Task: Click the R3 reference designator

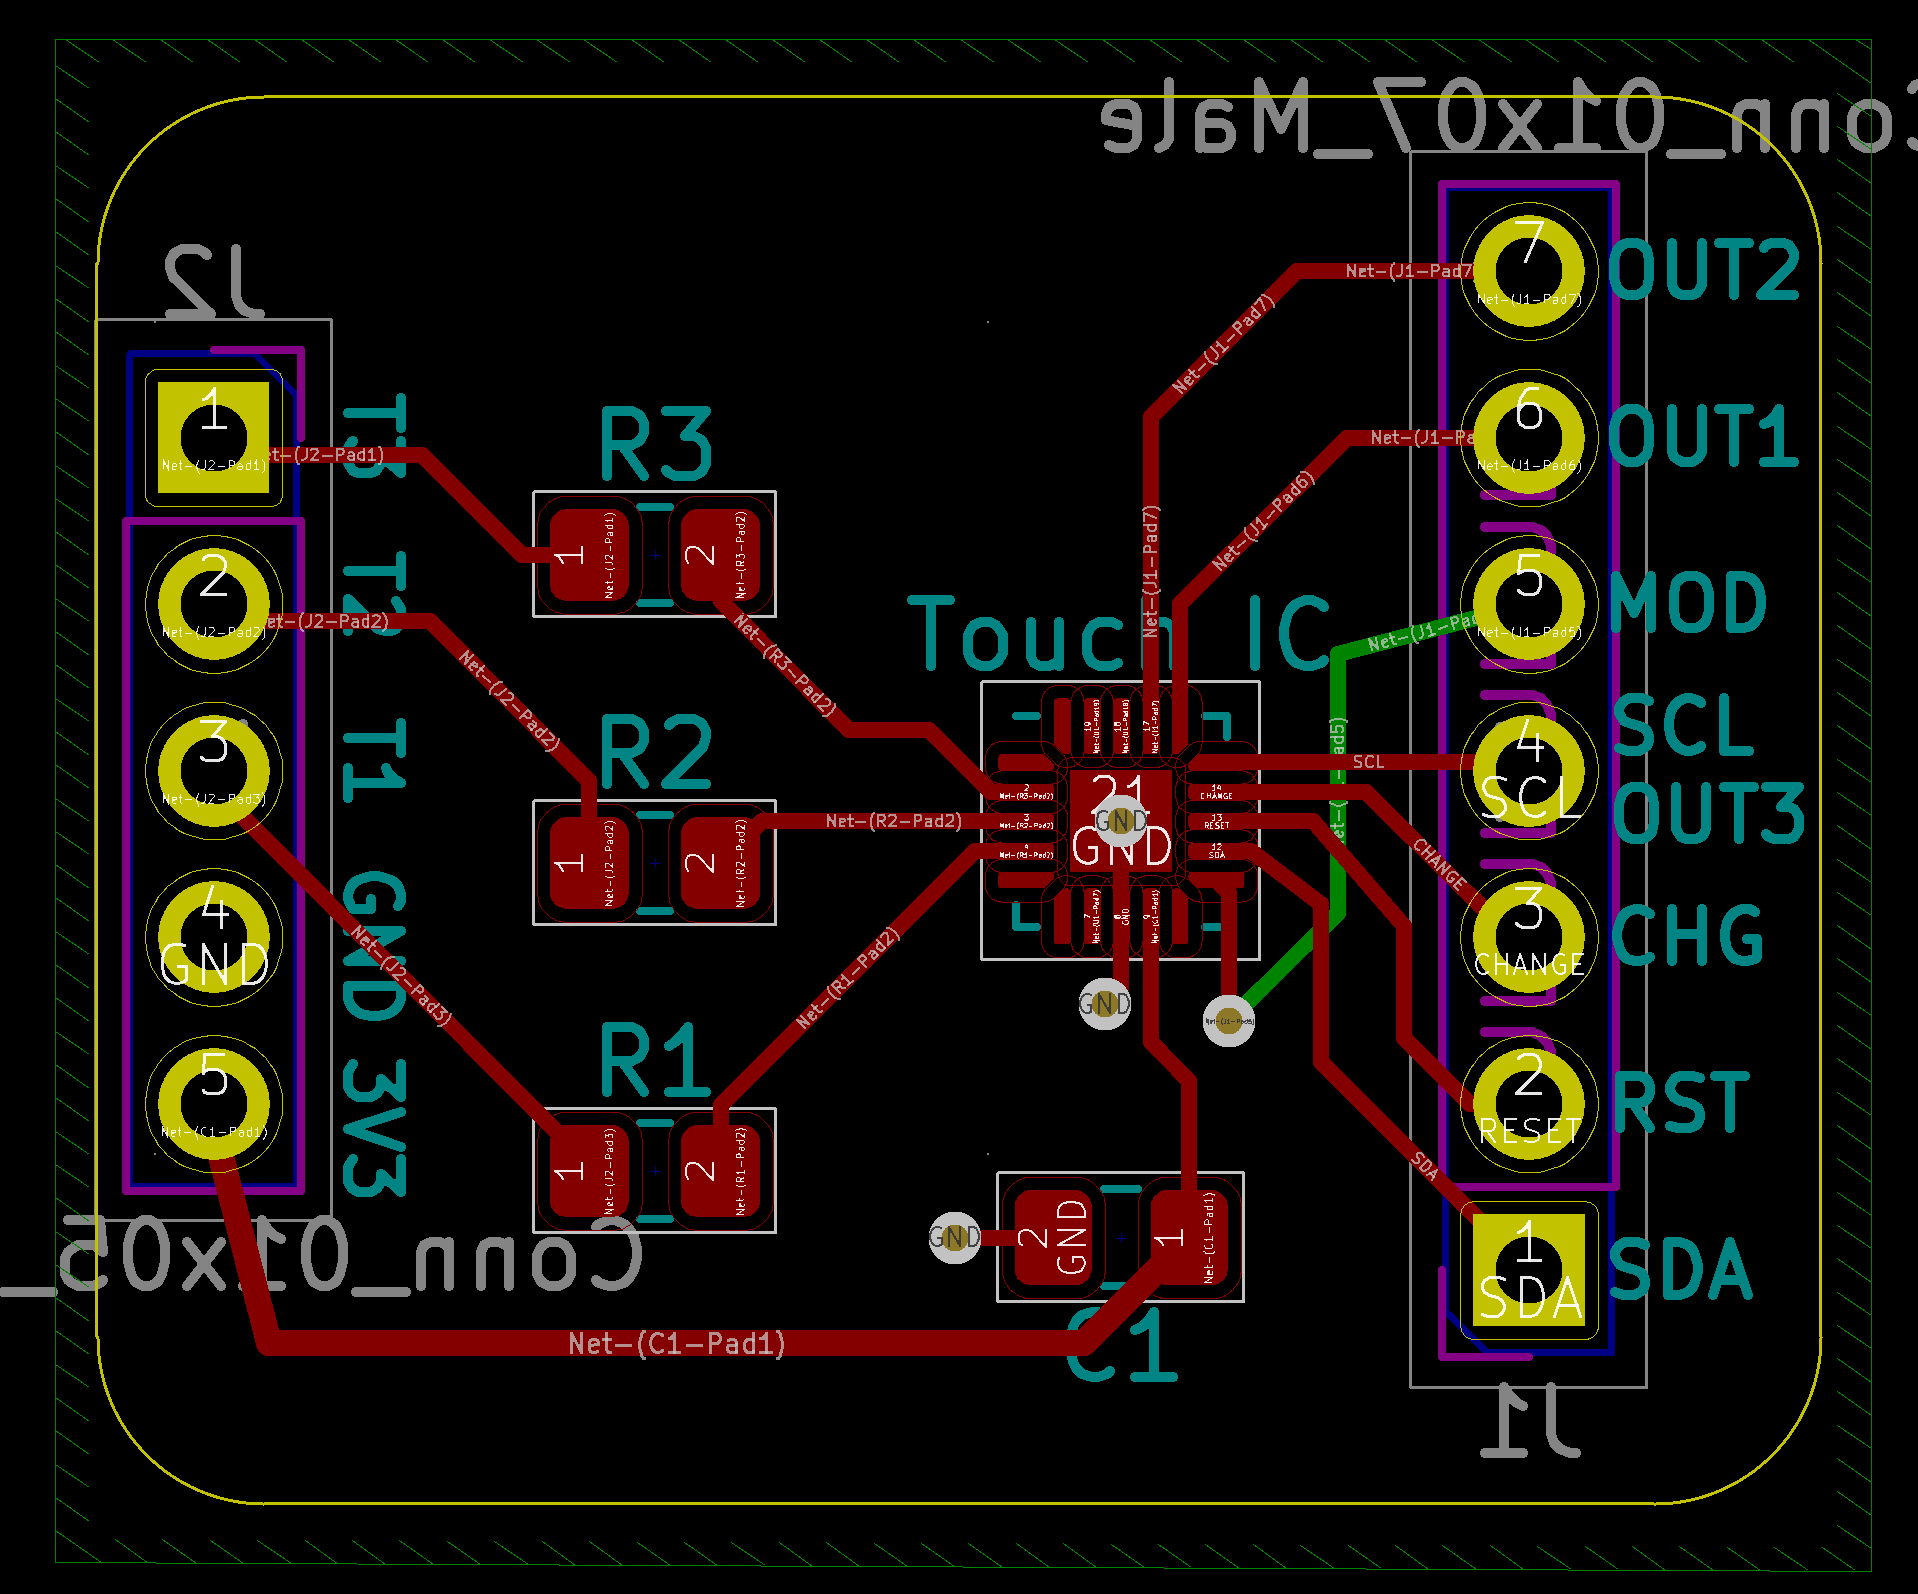Action: (655, 444)
